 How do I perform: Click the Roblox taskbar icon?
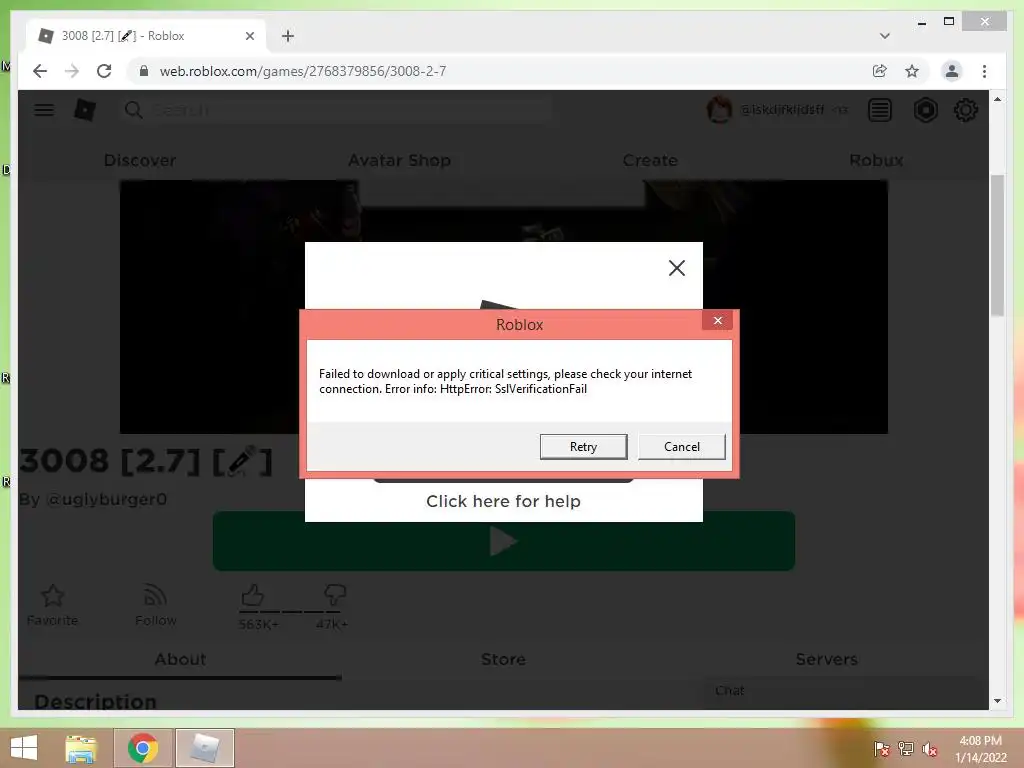[x=204, y=748]
